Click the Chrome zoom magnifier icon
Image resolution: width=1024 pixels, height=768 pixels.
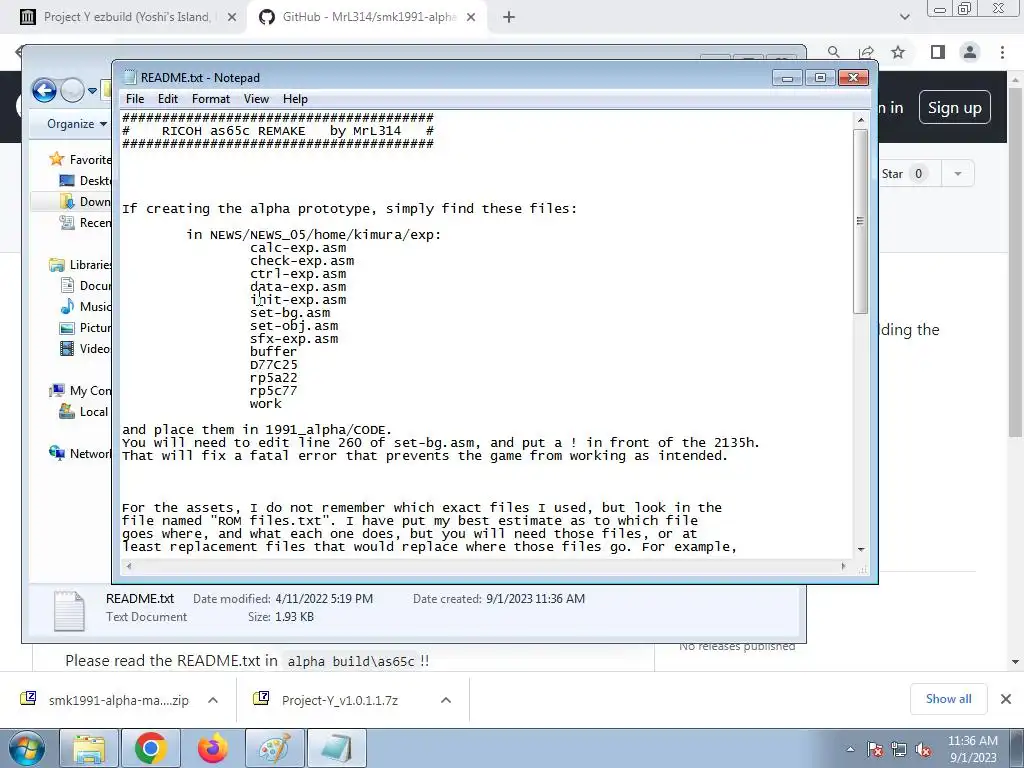pyautogui.click(x=833, y=52)
